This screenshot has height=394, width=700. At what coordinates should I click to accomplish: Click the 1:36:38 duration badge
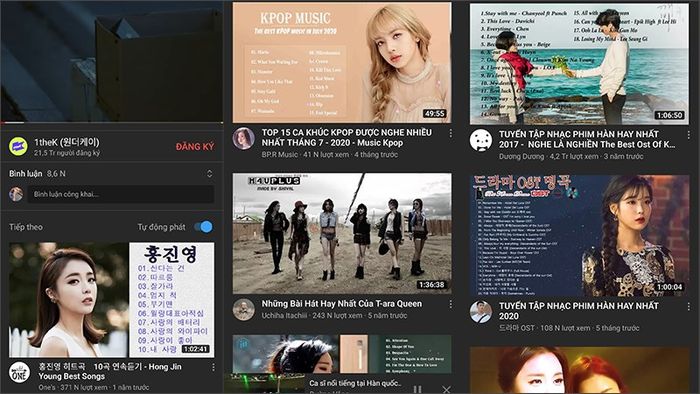pos(431,285)
